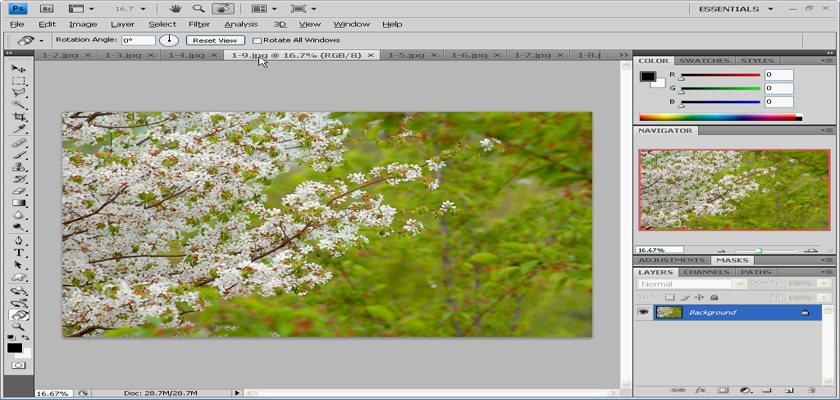Hide the Background layer eye icon
Screen dimensions: 840x400
point(643,312)
